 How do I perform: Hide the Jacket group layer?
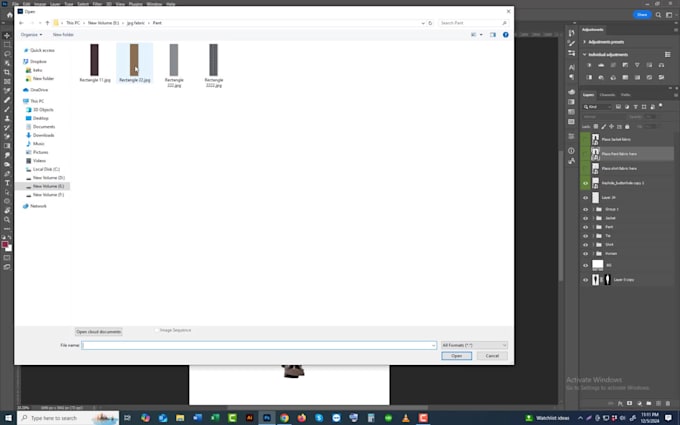[585, 218]
